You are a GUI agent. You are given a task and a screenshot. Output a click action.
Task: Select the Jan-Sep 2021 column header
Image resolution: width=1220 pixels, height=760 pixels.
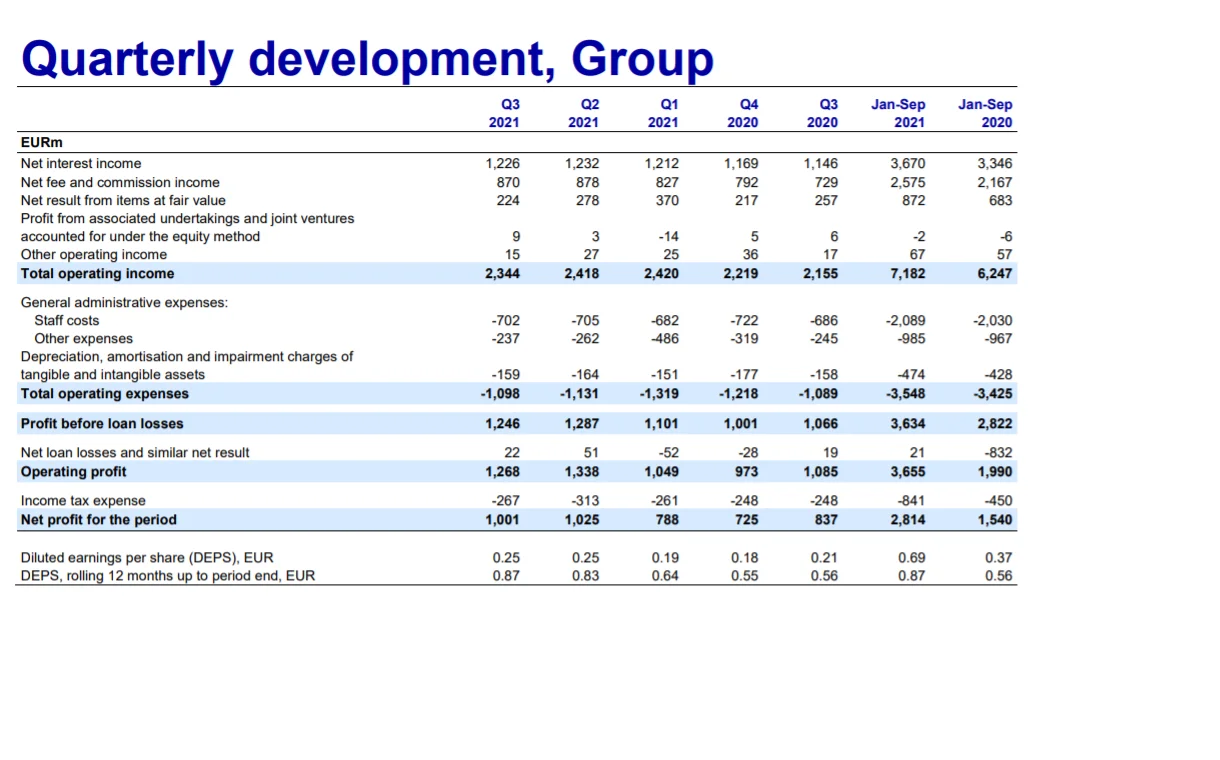coord(898,113)
